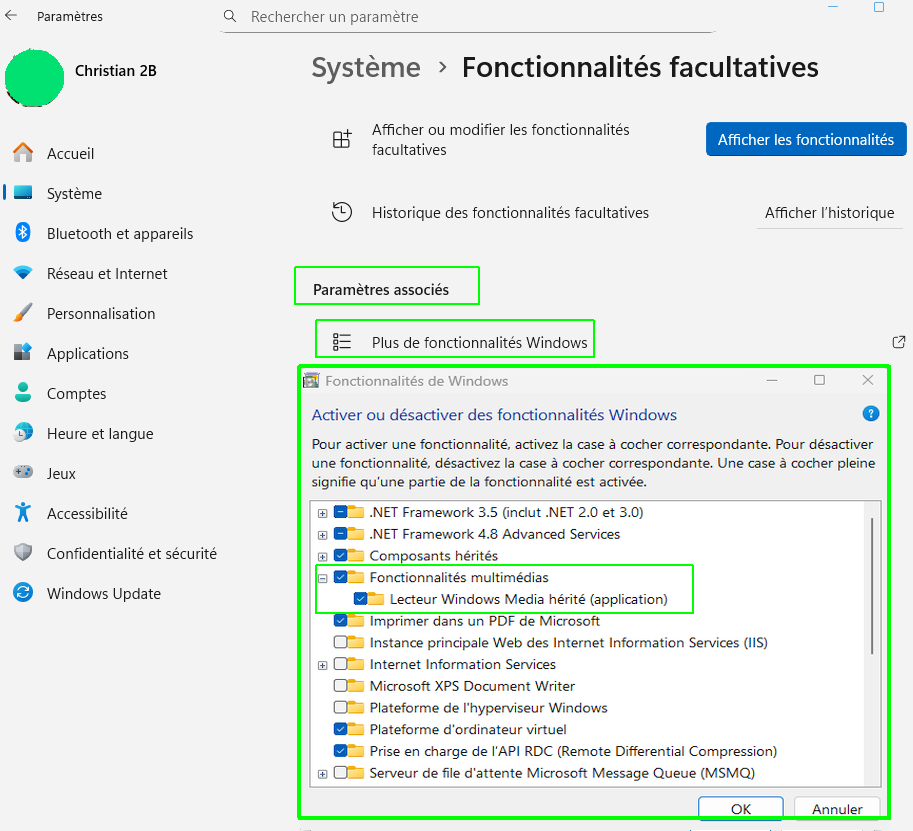Uncheck Prise en charge de l'API RDC
Viewport: 913px width, 831px height.
pos(341,751)
